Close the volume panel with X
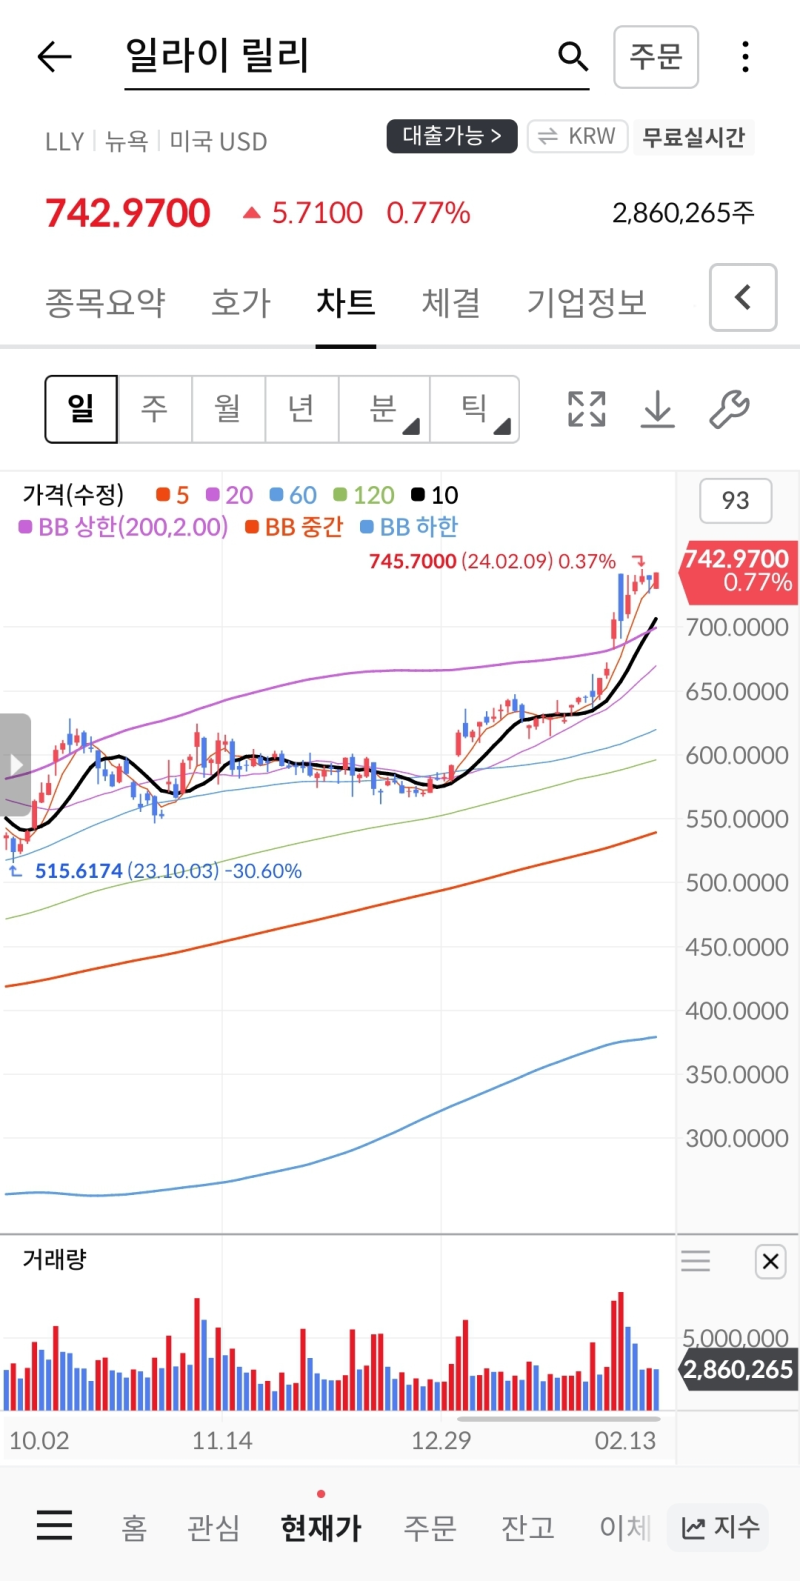 [770, 1262]
